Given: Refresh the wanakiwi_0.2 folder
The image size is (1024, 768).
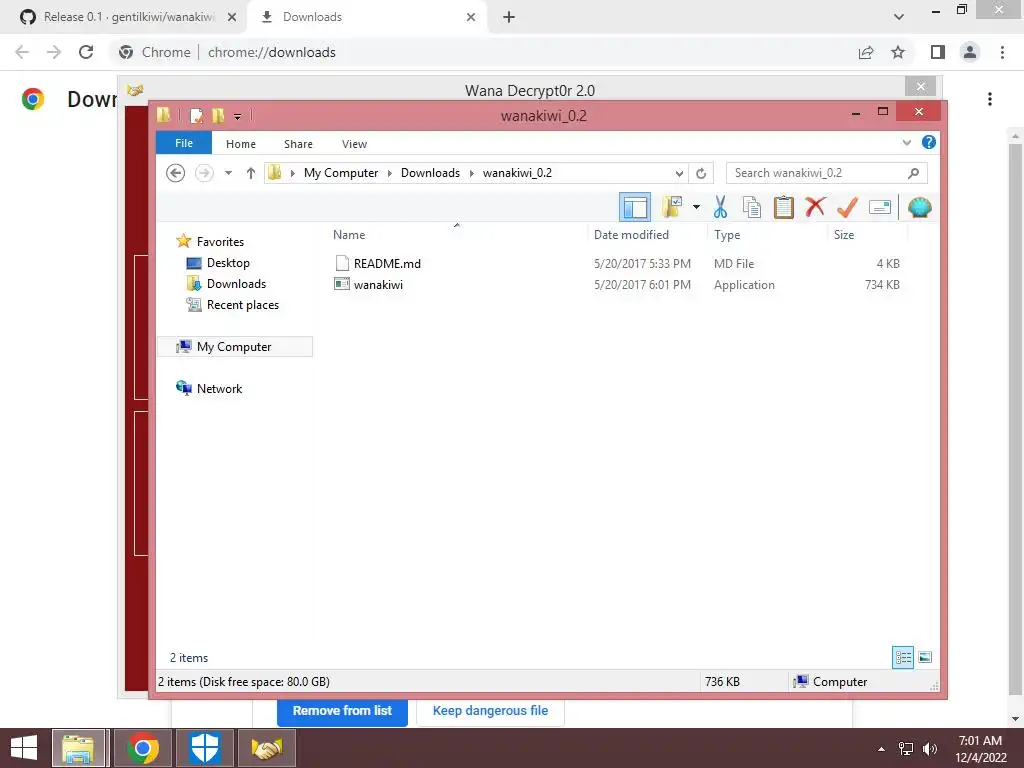Looking at the screenshot, I should click(701, 174).
